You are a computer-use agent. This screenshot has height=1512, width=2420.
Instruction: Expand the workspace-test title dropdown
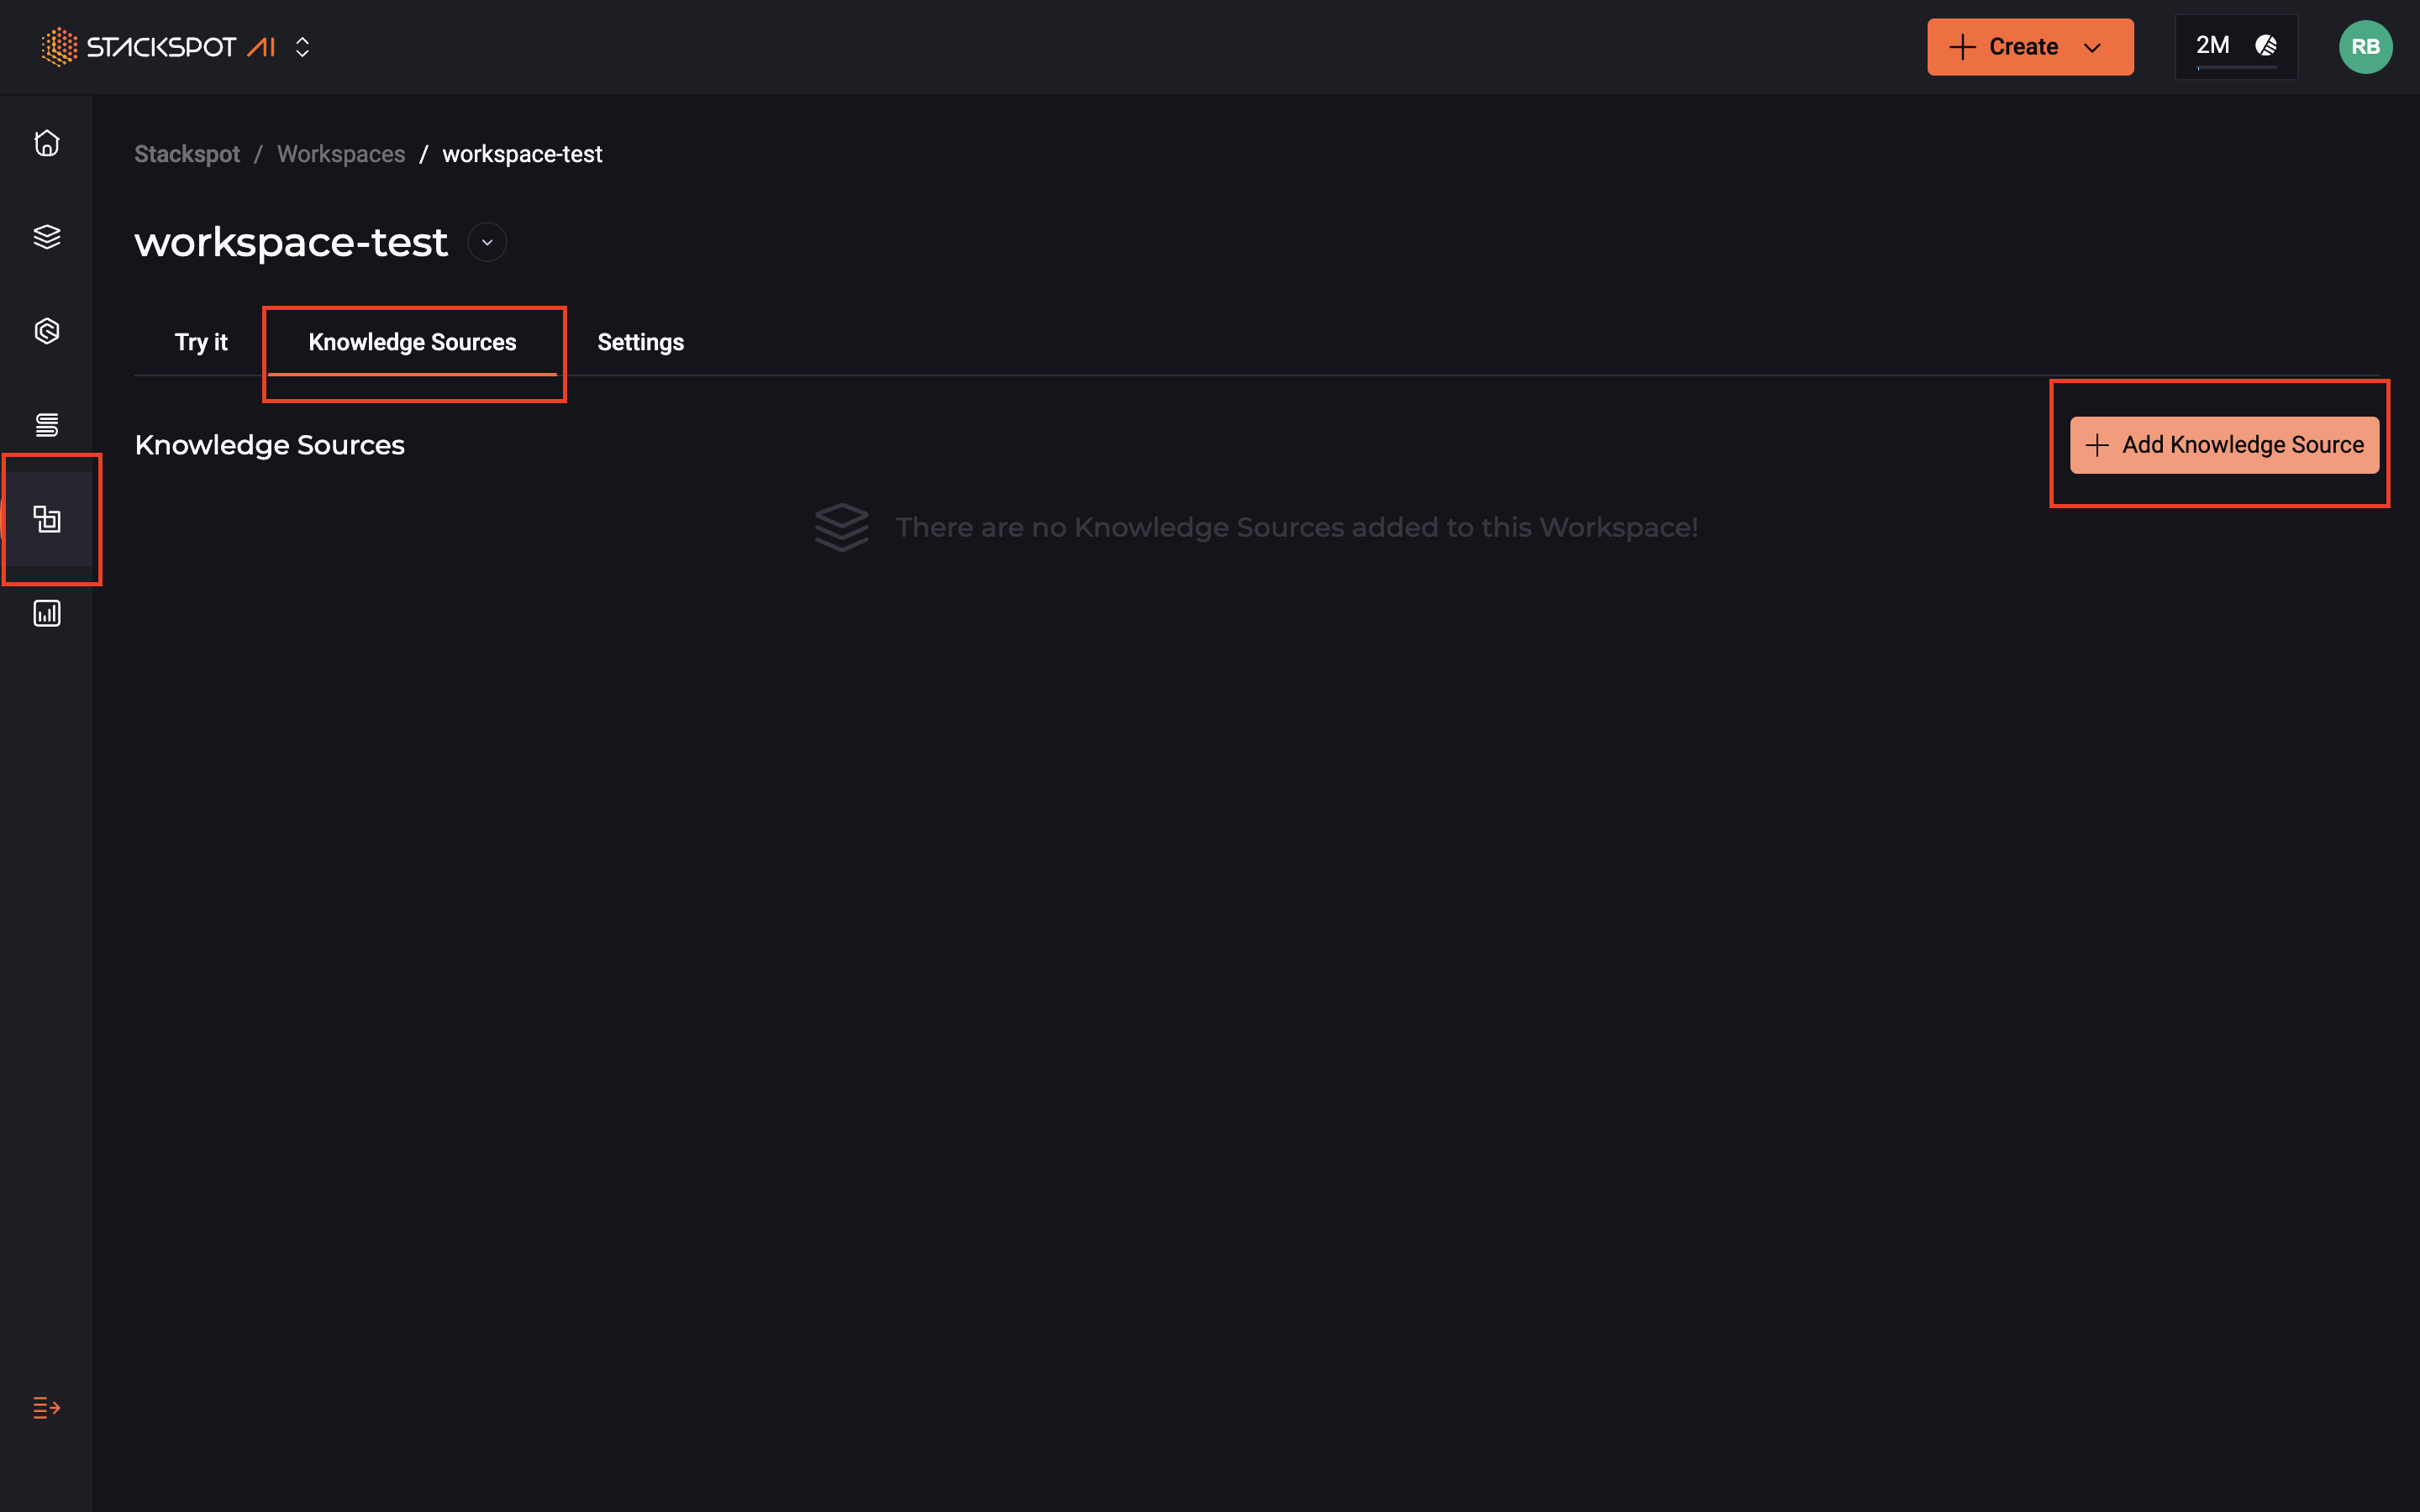487,242
